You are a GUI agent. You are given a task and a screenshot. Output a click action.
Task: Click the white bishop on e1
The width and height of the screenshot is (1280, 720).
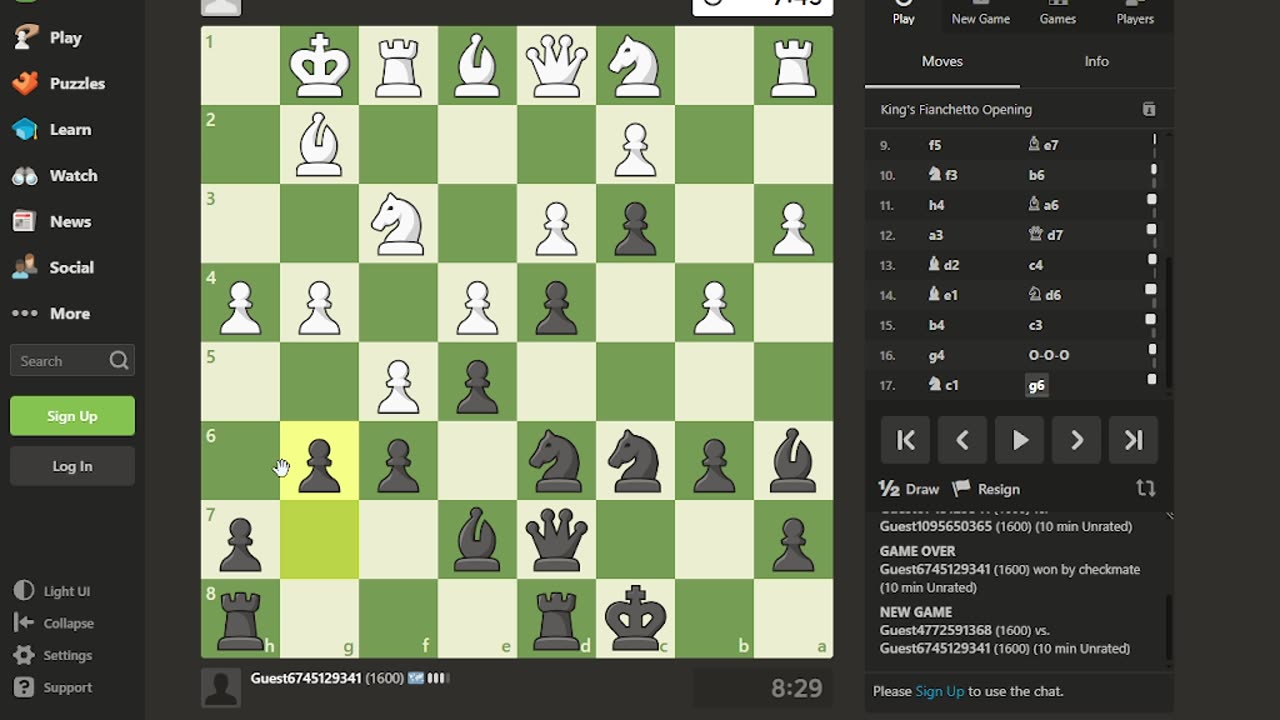click(x=477, y=66)
